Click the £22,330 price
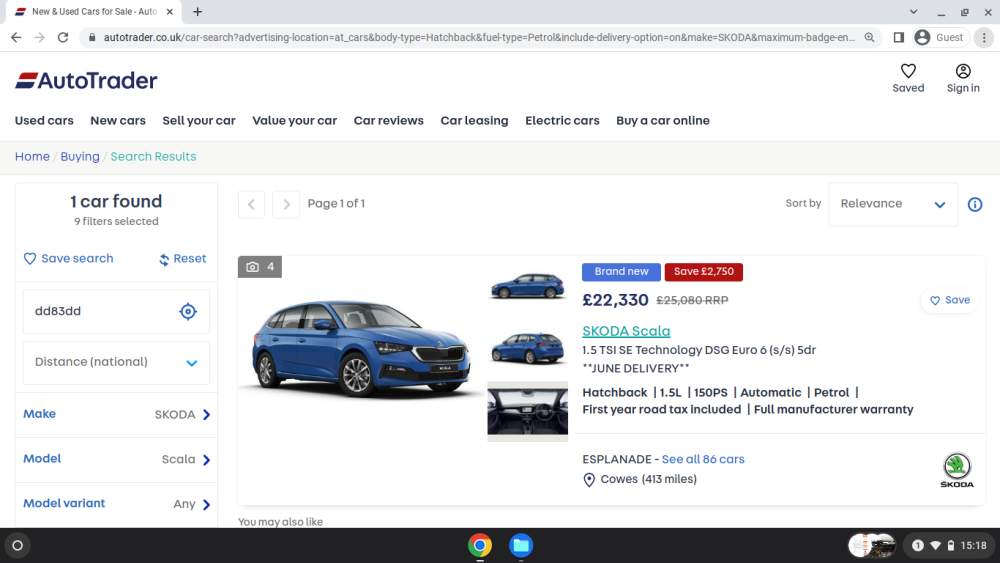Viewport: 1000px width, 563px height. pos(615,300)
